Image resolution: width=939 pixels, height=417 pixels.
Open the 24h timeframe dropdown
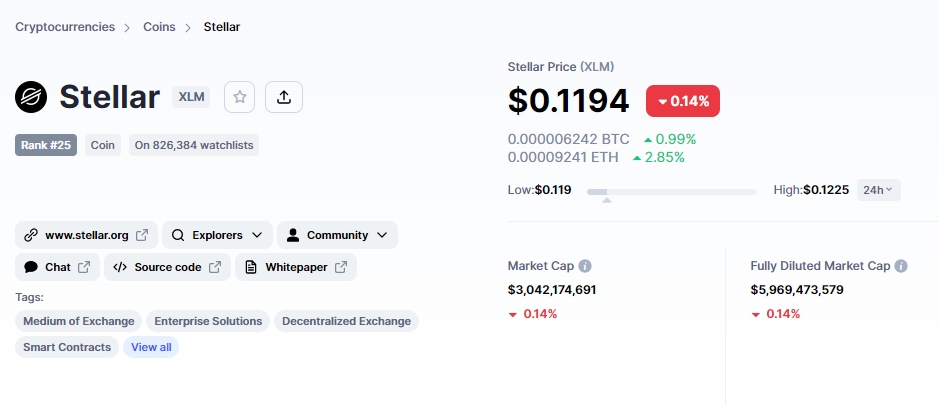879,190
